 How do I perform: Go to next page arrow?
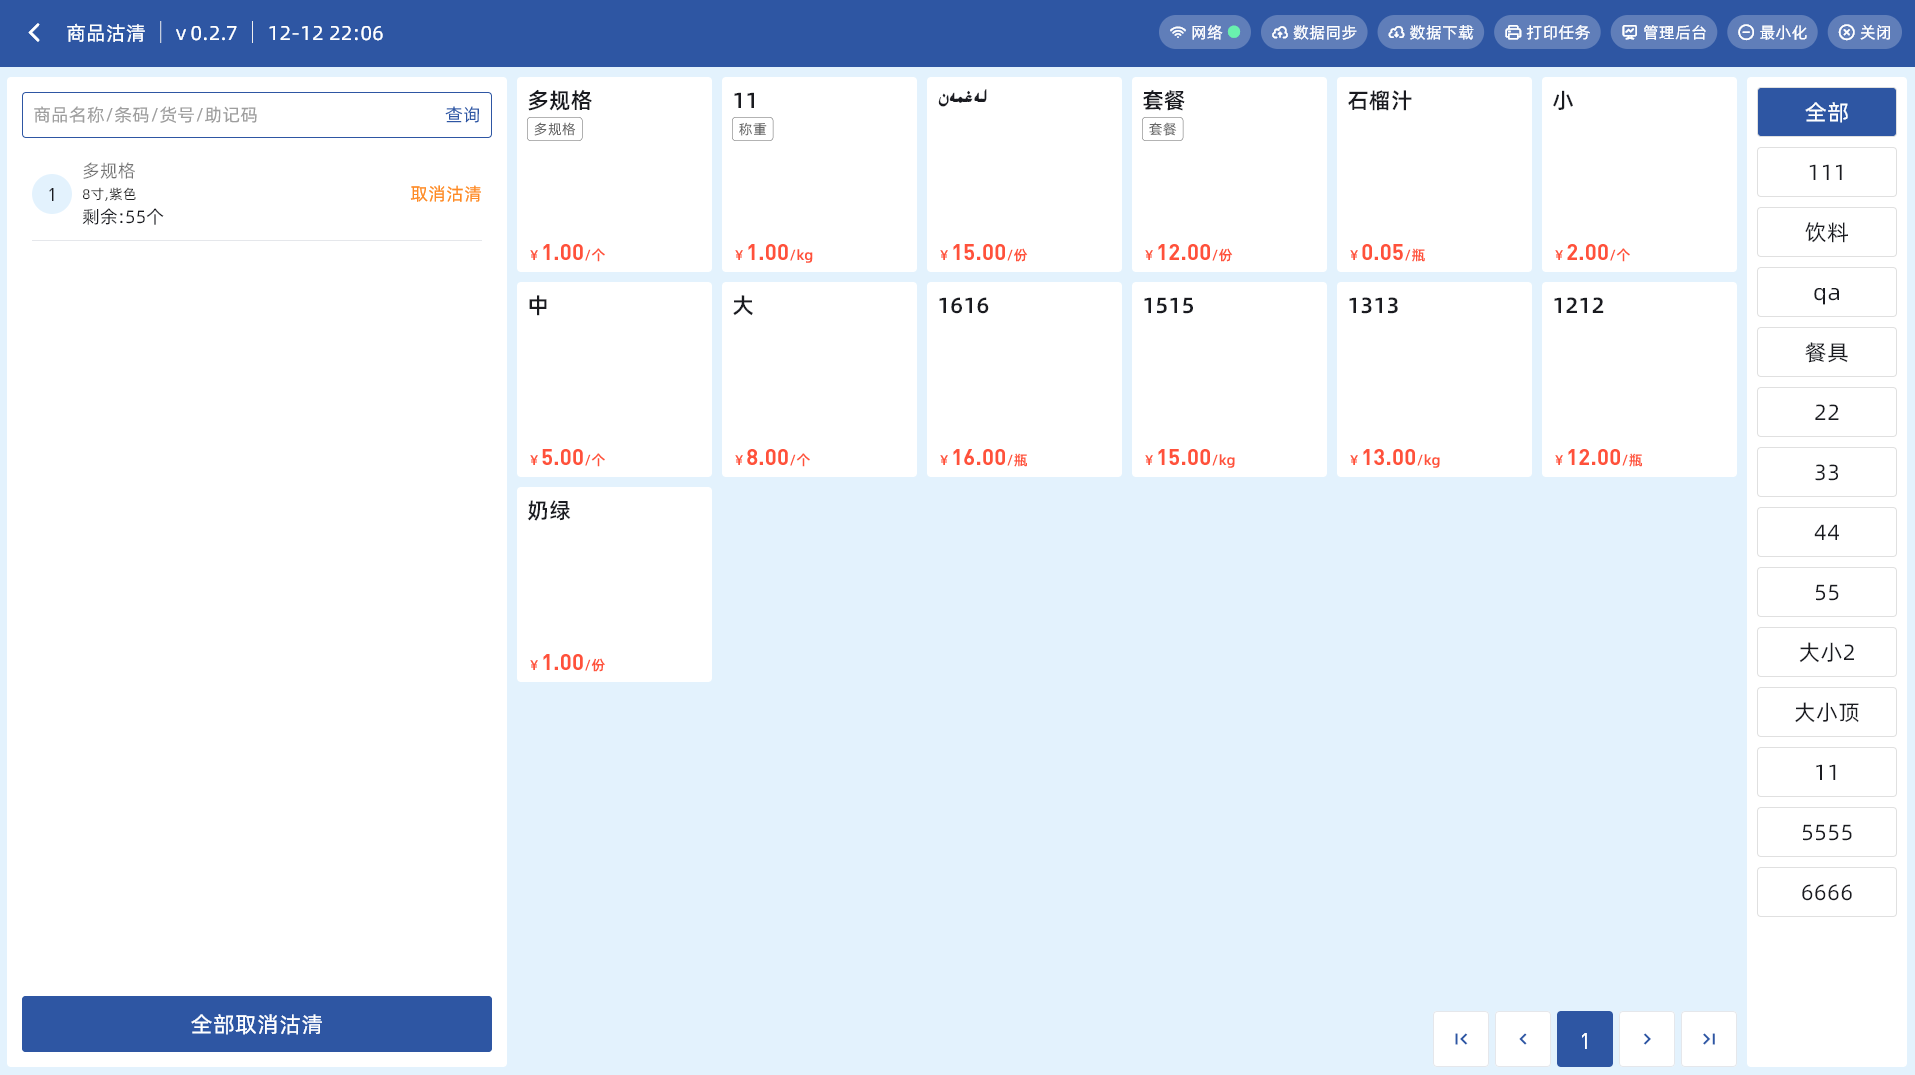point(1646,1039)
